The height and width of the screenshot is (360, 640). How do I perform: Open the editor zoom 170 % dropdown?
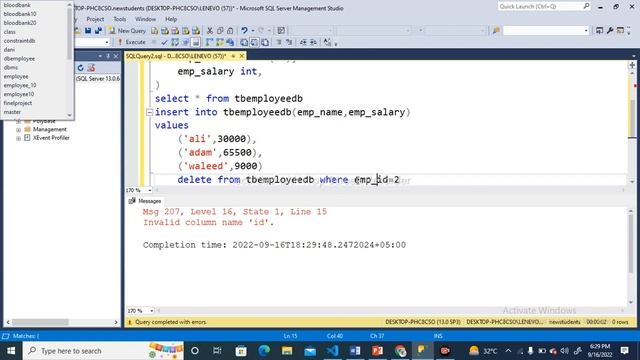(149, 190)
